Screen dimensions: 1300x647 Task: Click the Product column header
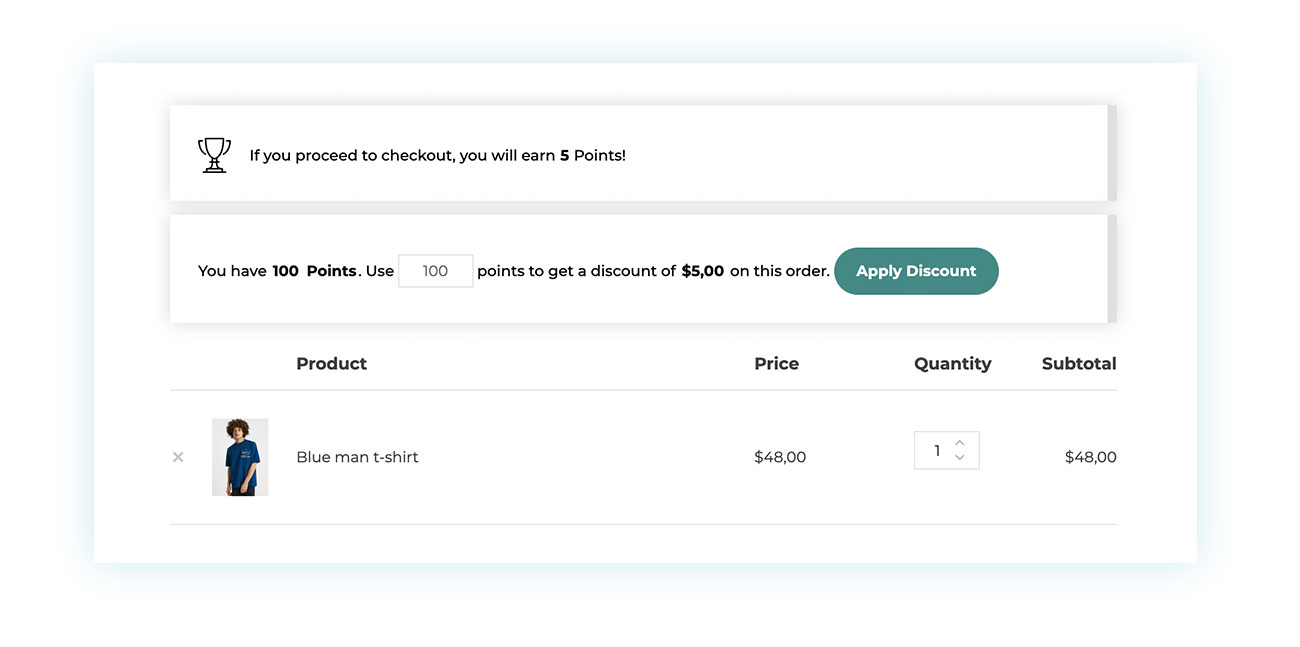[x=331, y=364]
